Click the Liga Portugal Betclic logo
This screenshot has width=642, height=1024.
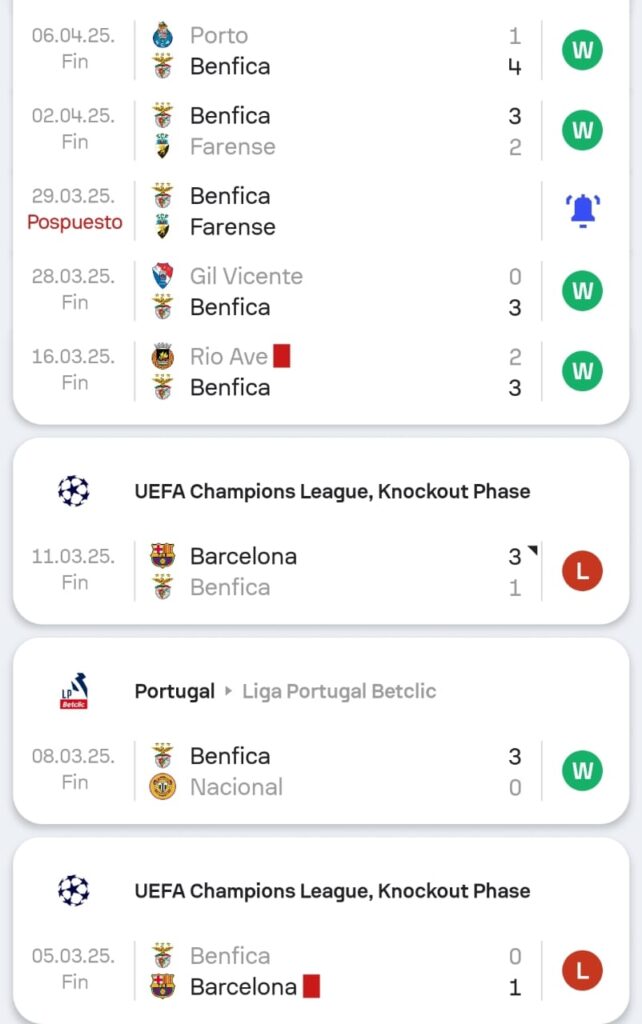tap(73, 691)
